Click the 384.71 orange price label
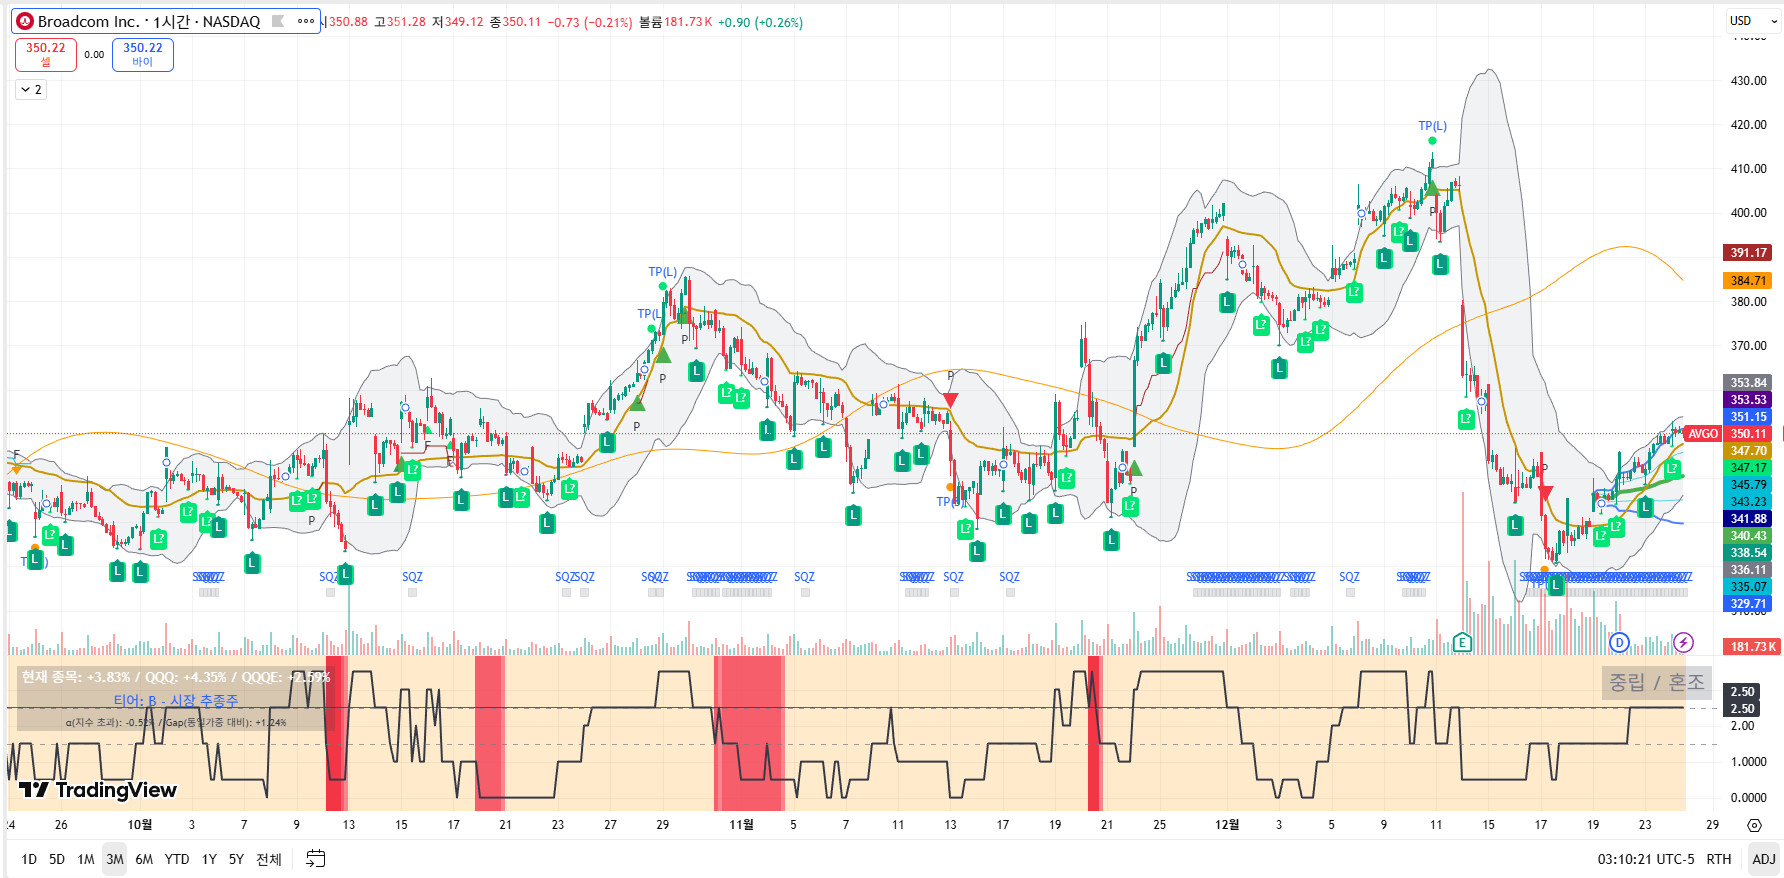 1748,281
